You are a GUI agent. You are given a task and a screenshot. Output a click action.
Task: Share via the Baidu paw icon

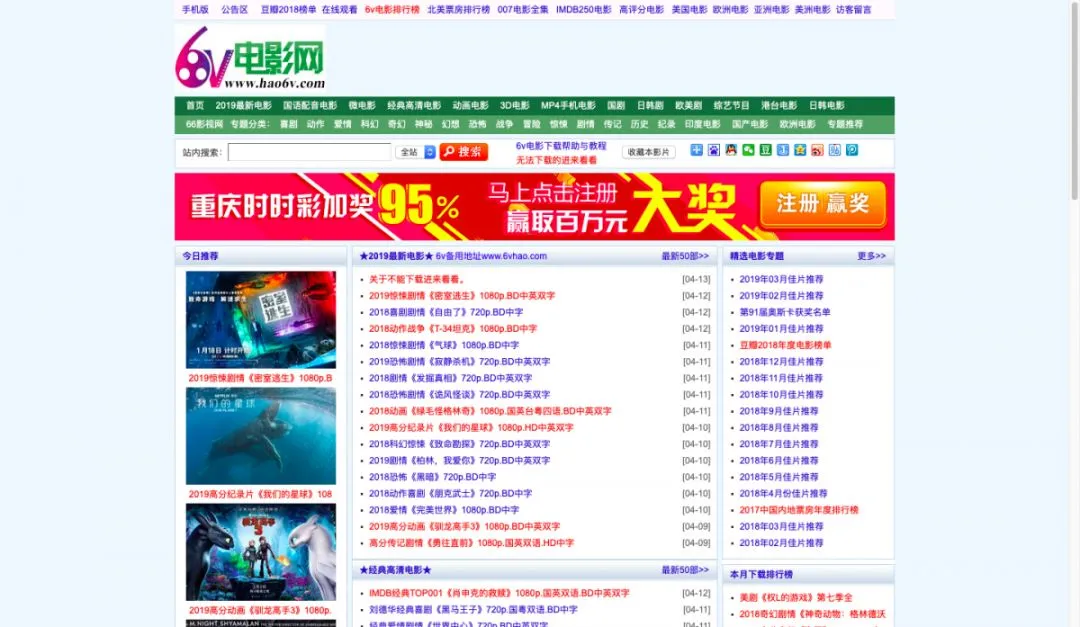pos(714,150)
